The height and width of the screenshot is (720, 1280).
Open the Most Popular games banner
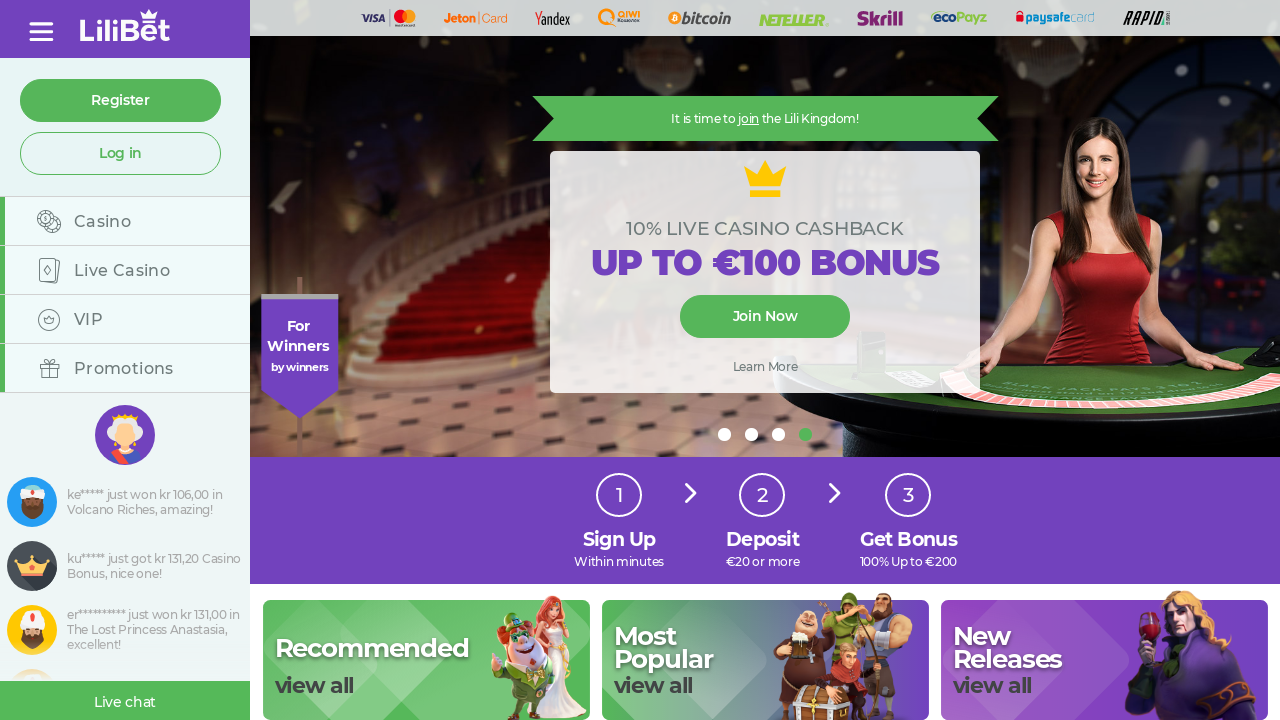click(765, 660)
